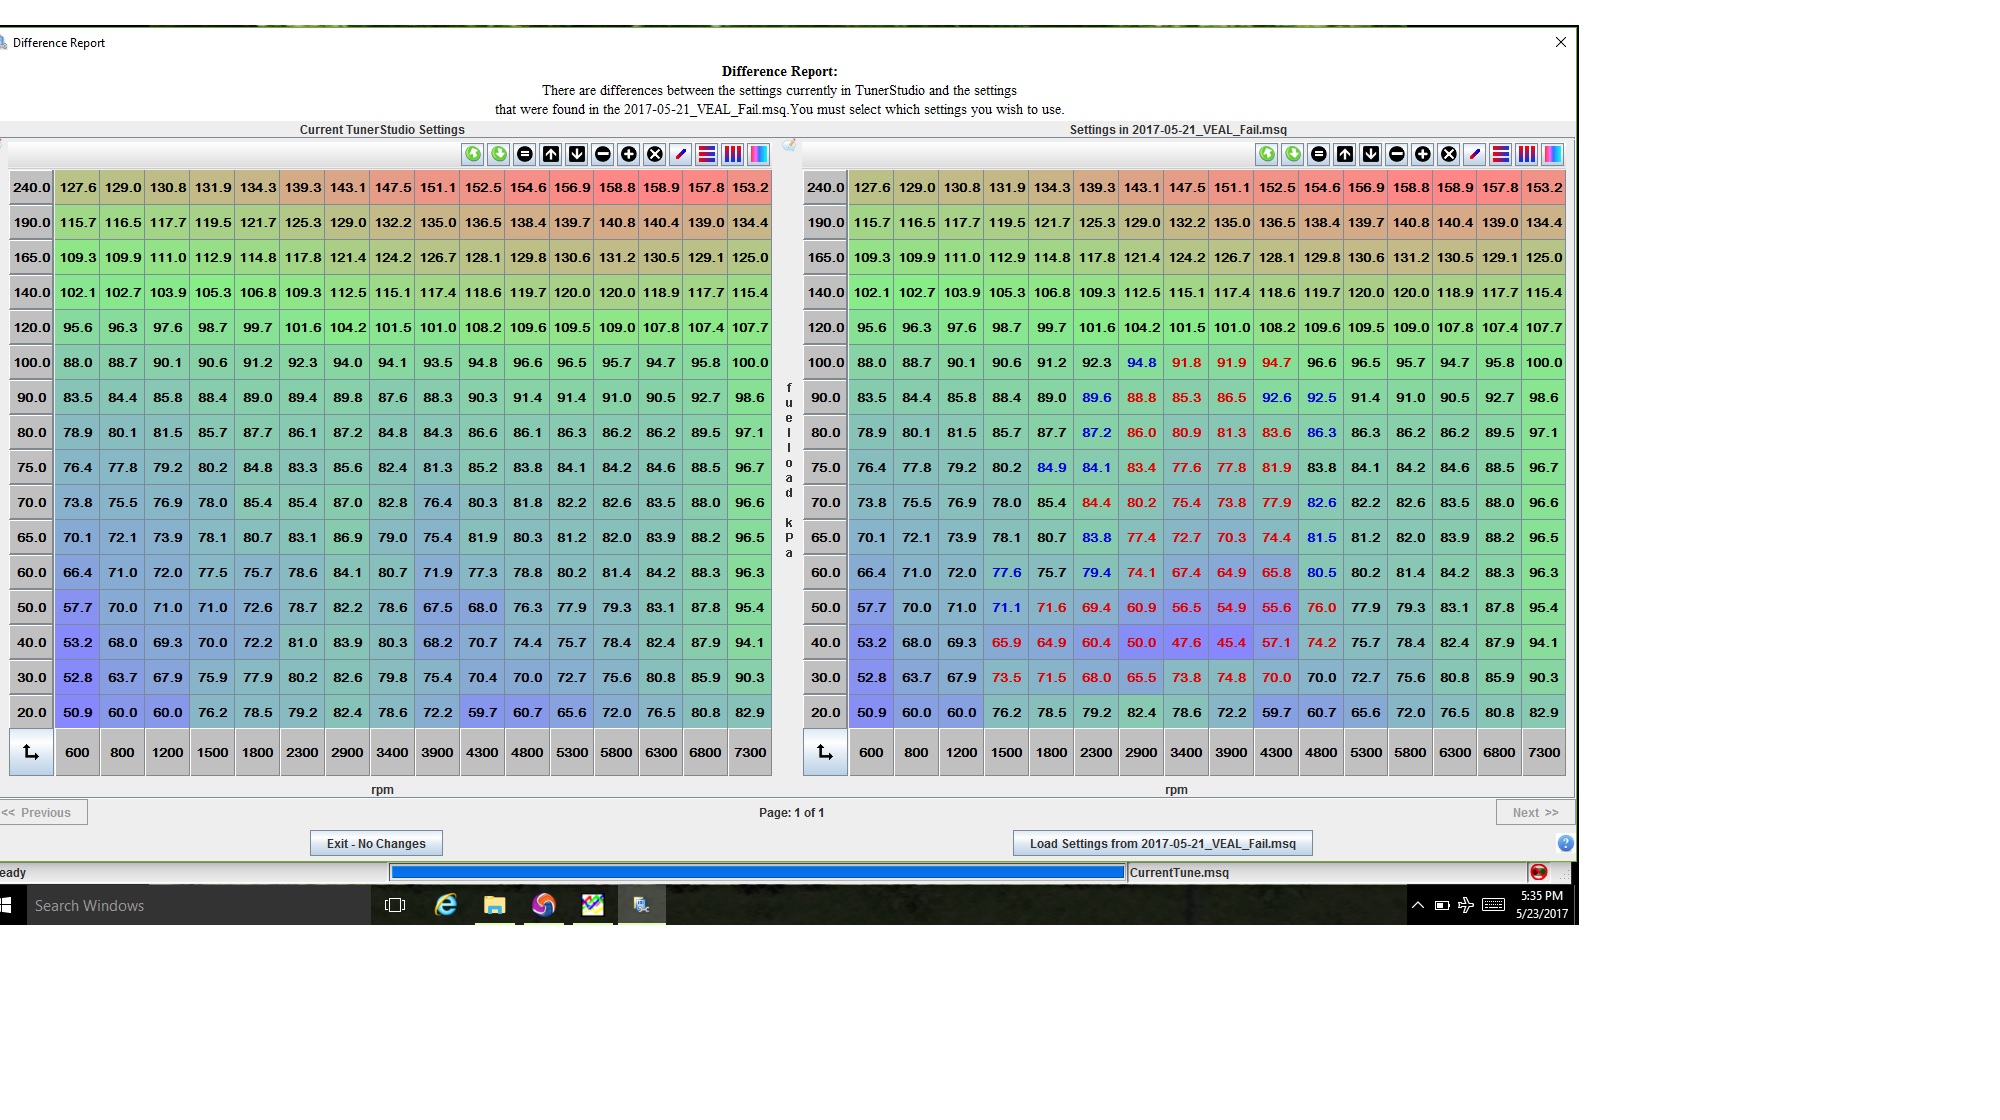Click the green burn up-arrow icon in right toolbar
The width and height of the screenshot is (2000, 1120).
pyautogui.click(x=1267, y=154)
